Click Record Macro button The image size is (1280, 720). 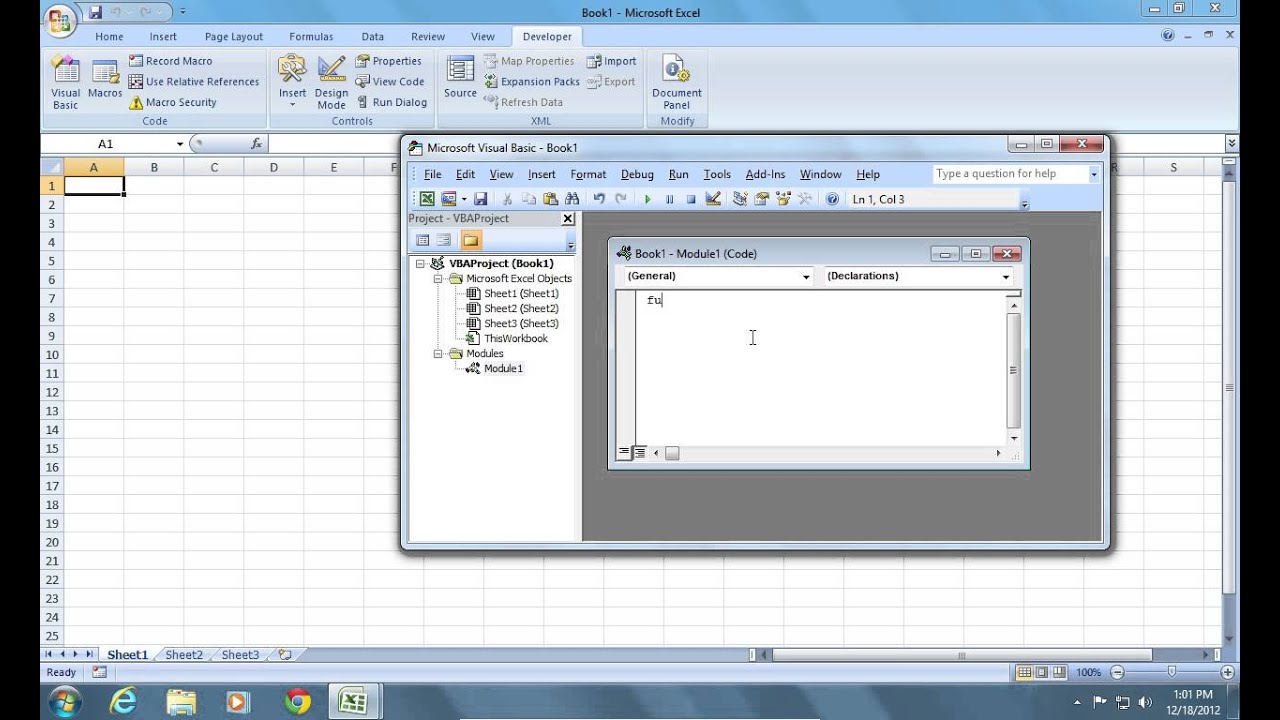[x=170, y=61]
